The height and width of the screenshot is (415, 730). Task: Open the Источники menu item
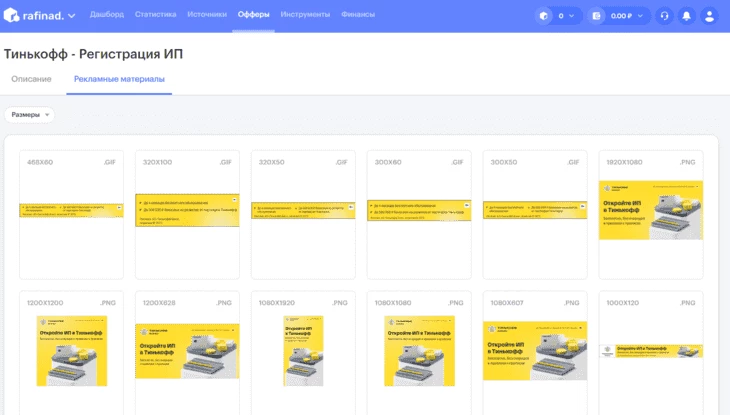tap(207, 14)
